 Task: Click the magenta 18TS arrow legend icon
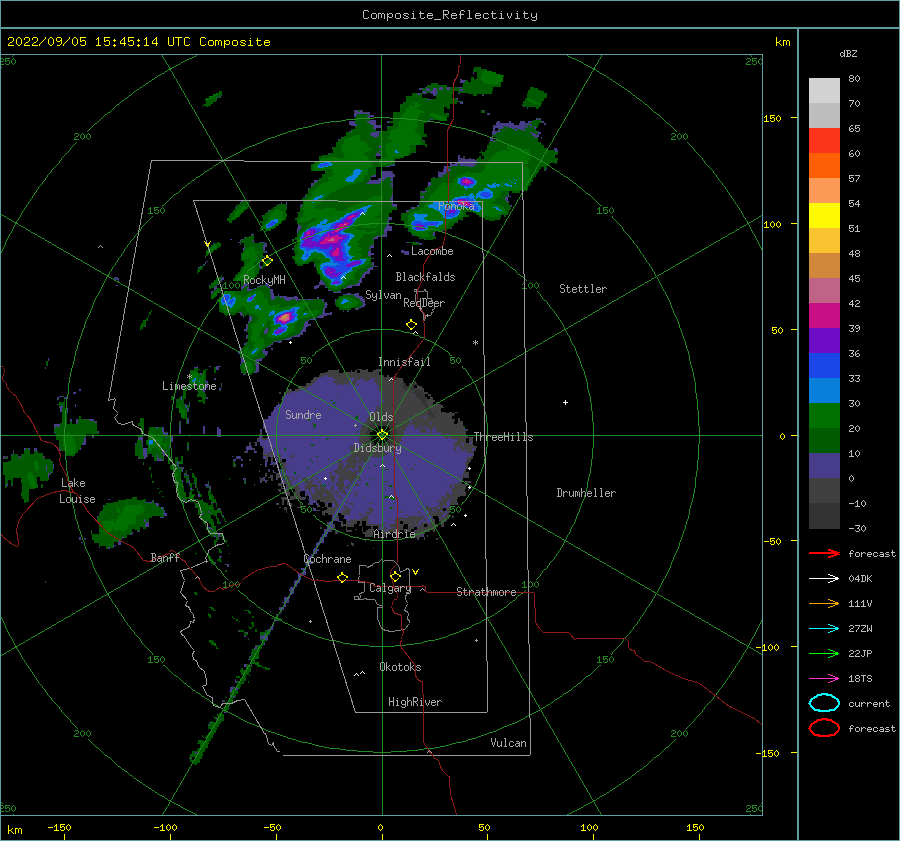pyautogui.click(x=824, y=679)
